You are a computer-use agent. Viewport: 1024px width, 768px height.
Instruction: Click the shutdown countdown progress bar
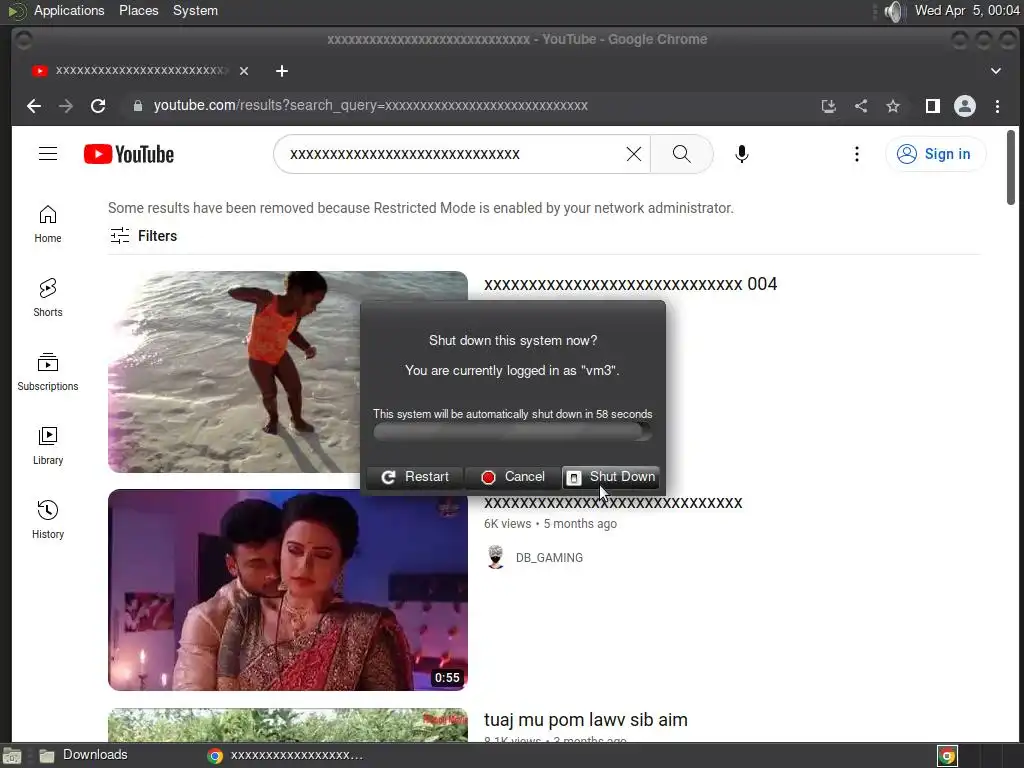(x=513, y=432)
